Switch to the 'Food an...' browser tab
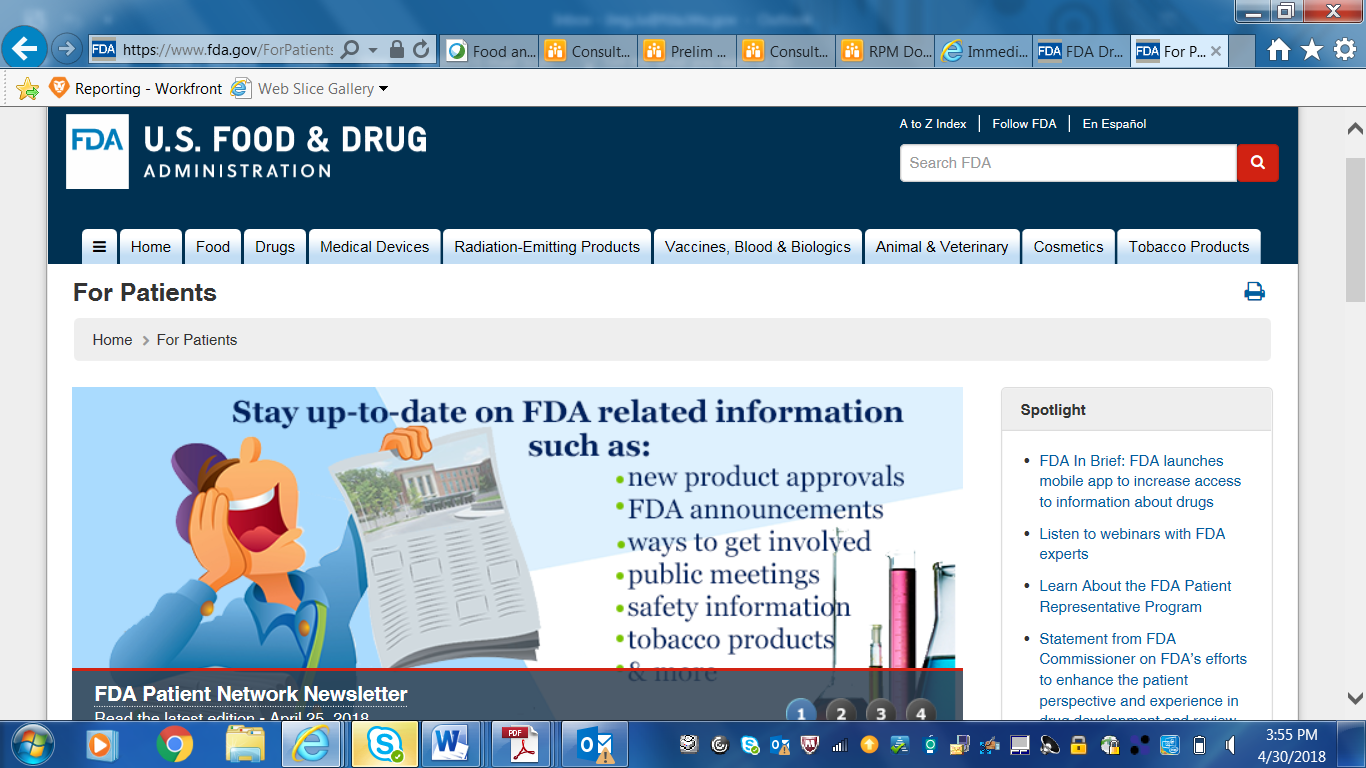 (491, 51)
